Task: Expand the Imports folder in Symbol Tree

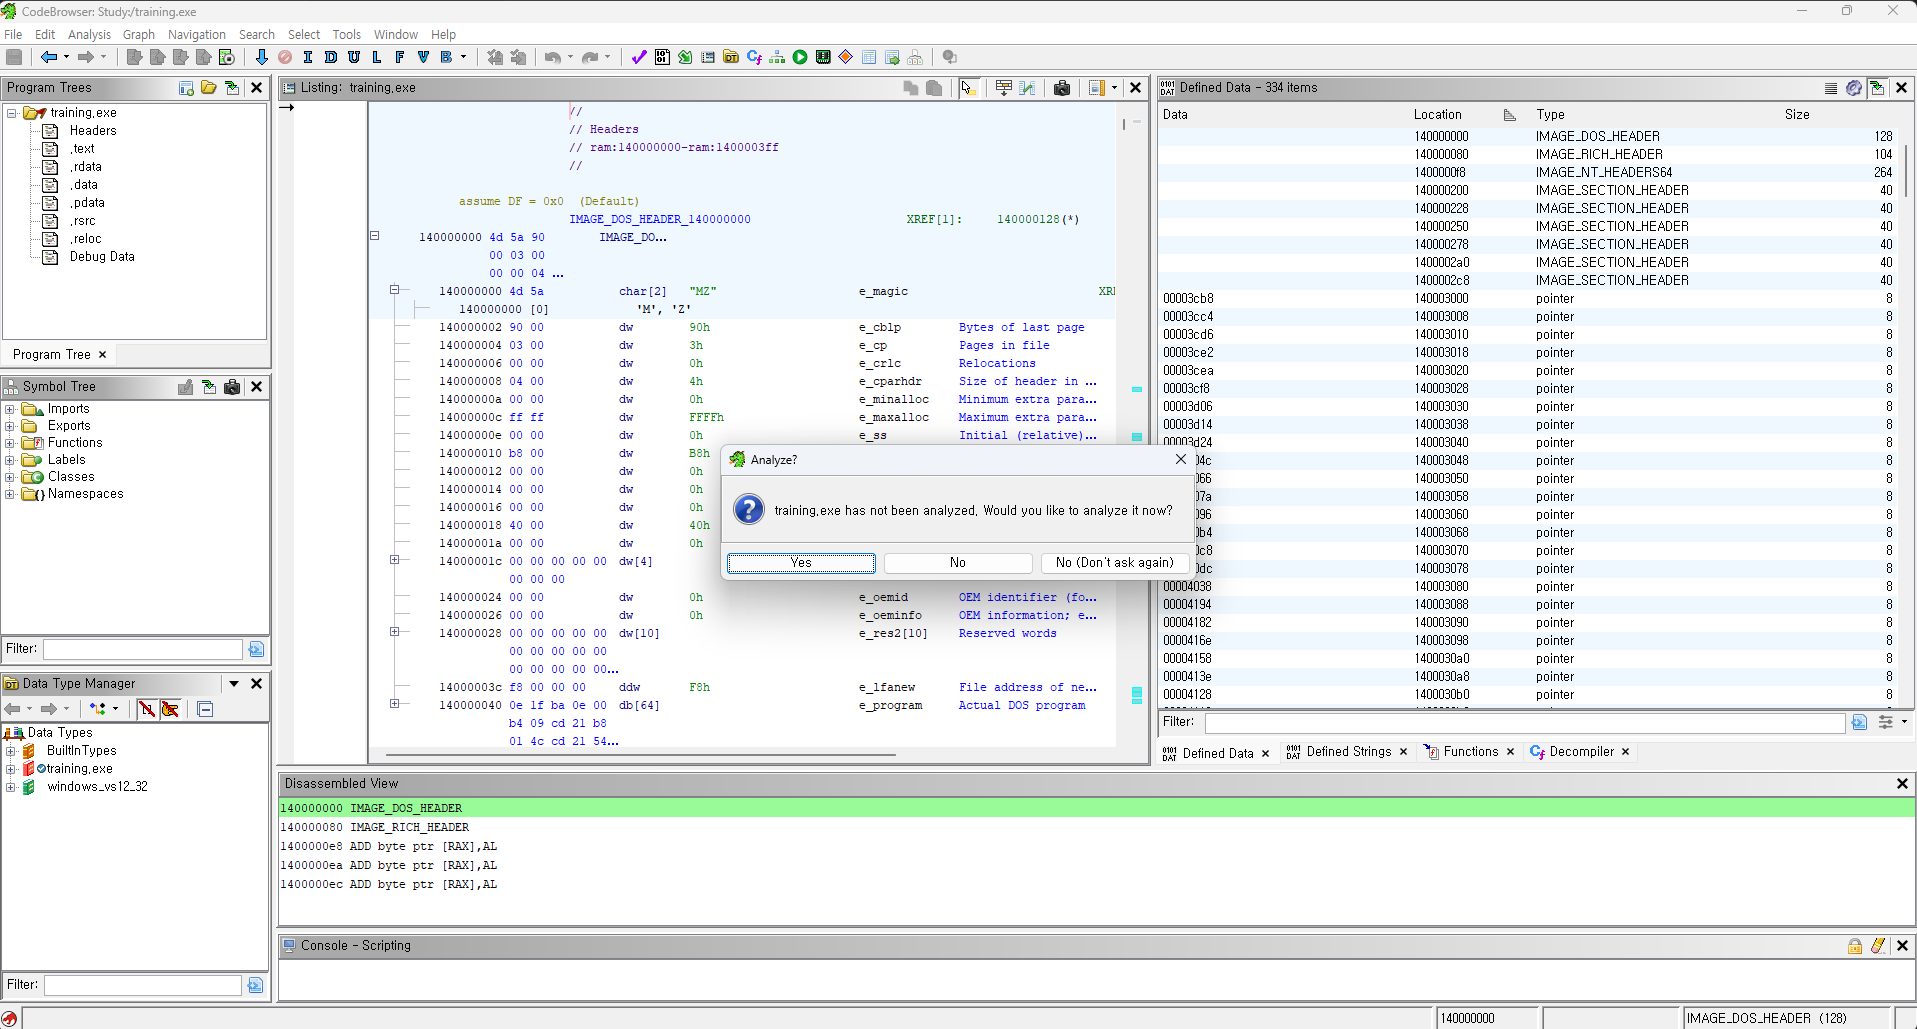Action: tap(12, 408)
